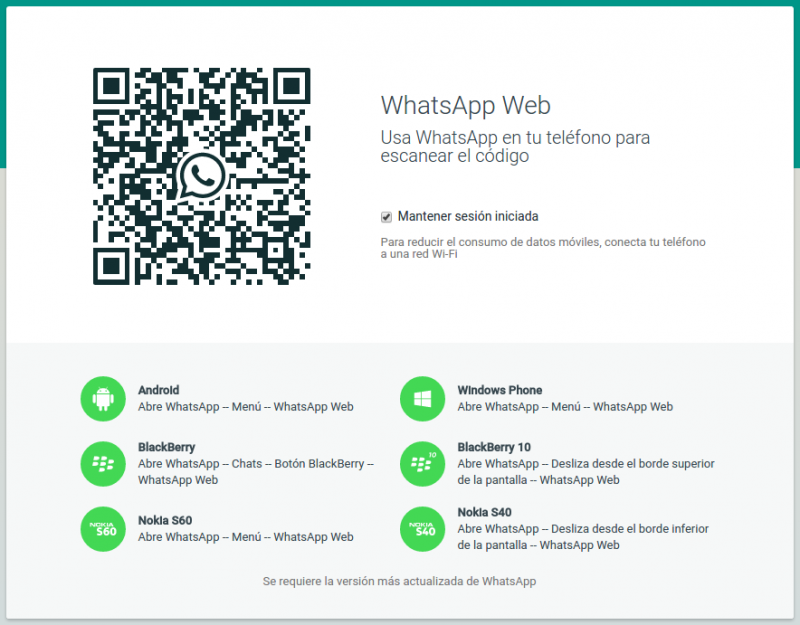This screenshot has height=625, width=800.
Task: Click the WhatsApp logo inside the QR code
Action: point(202,177)
